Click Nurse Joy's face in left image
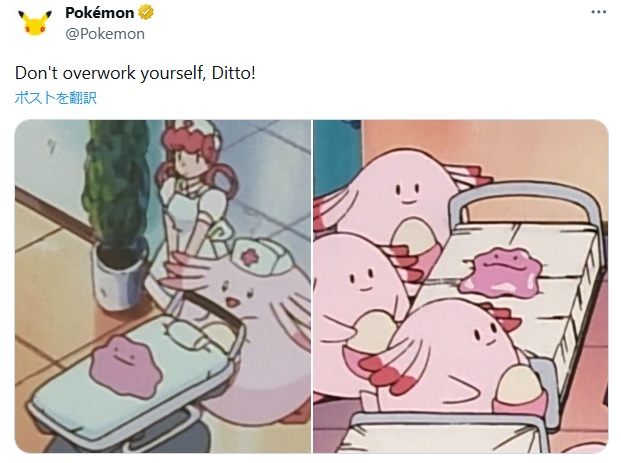This screenshot has width=621, height=463. (x=185, y=158)
